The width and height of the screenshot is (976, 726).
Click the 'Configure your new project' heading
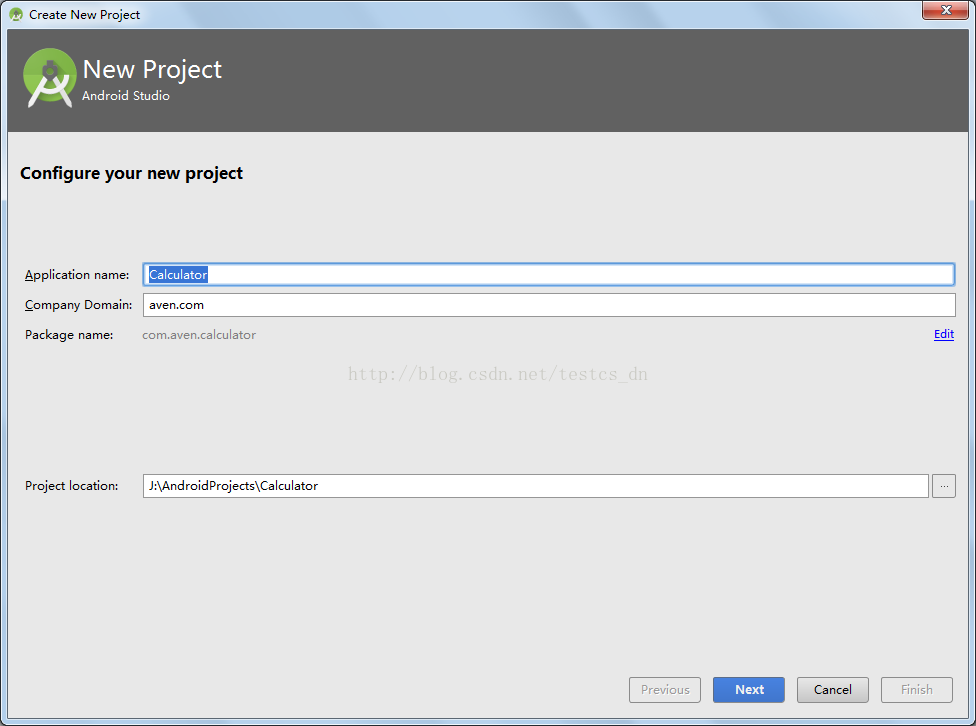(x=131, y=174)
